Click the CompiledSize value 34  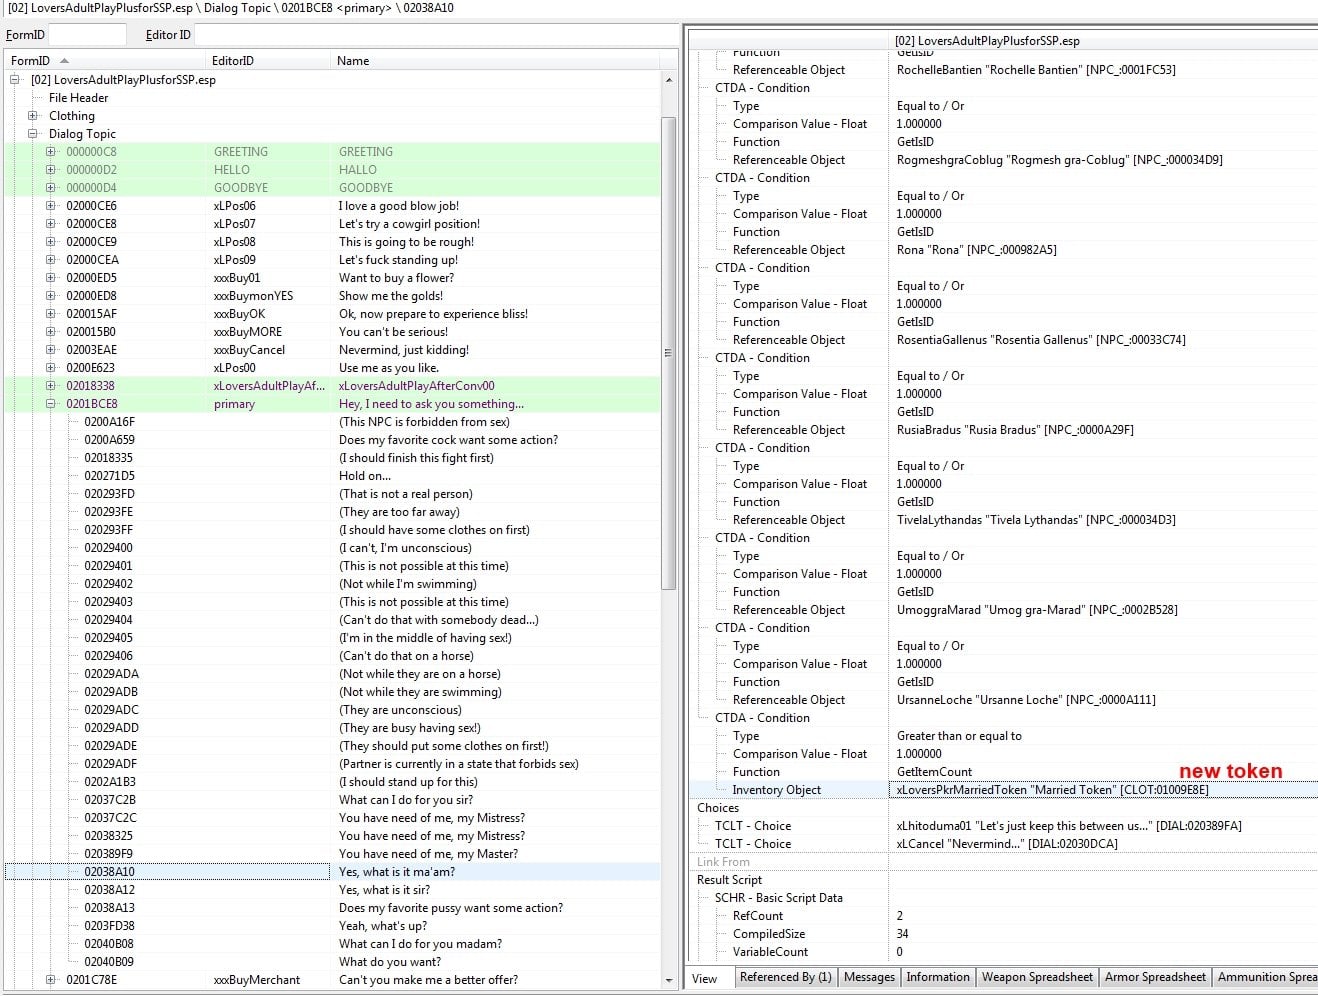pos(903,934)
